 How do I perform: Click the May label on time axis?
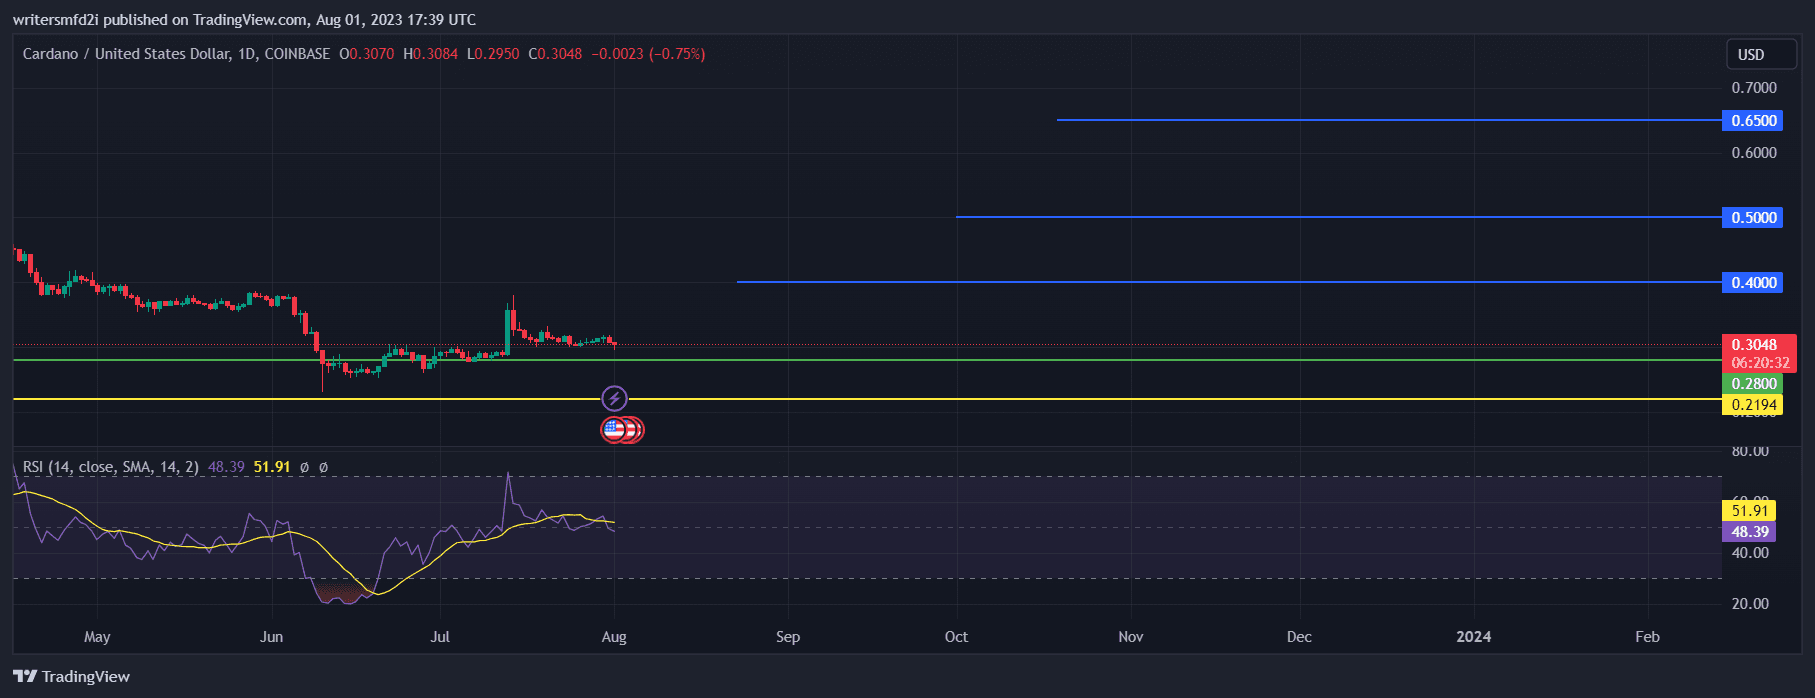coord(97,637)
